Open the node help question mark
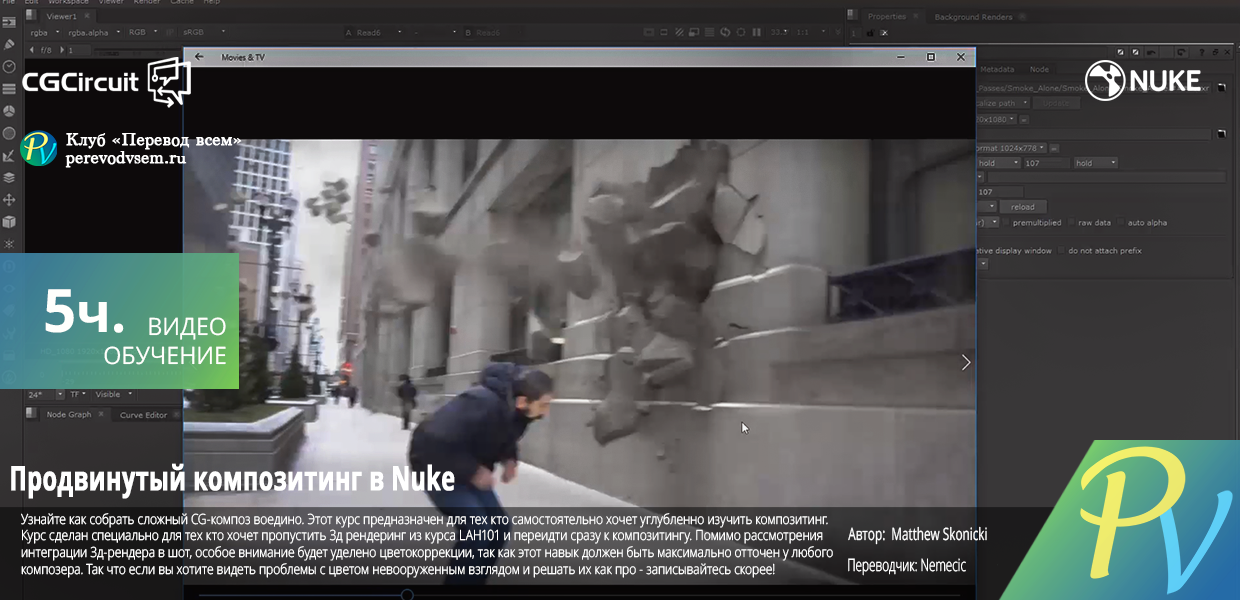This screenshot has width=1240, height=600. (1201, 52)
